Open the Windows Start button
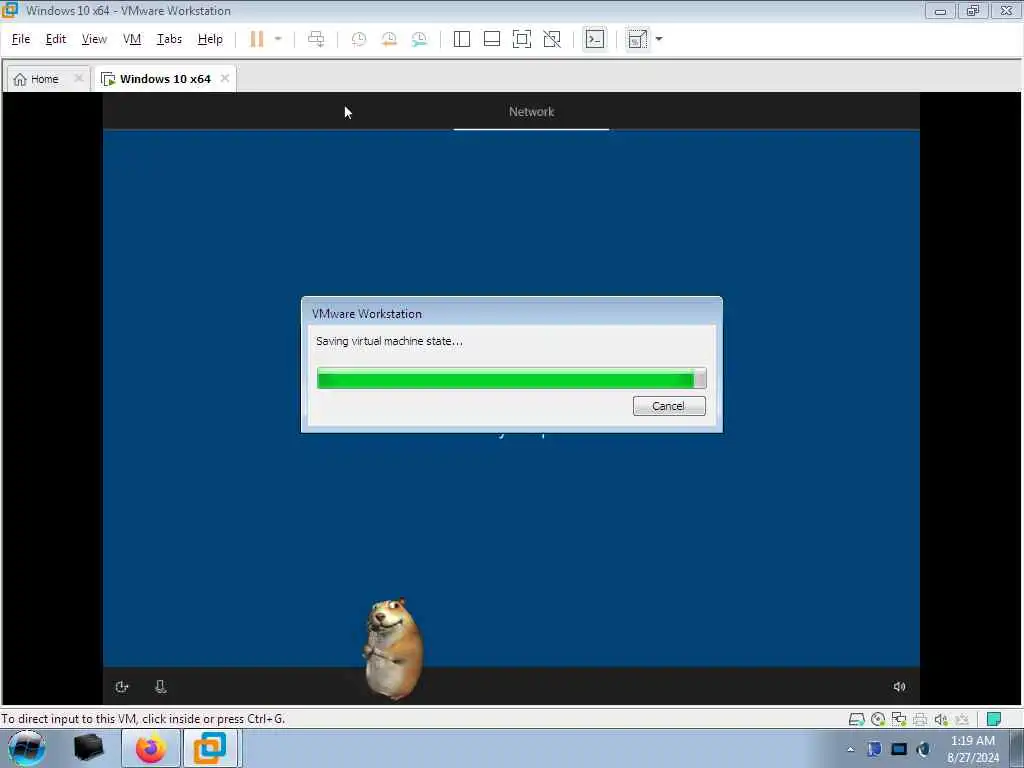Viewport: 1024px width, 768px height. point(27,748)
